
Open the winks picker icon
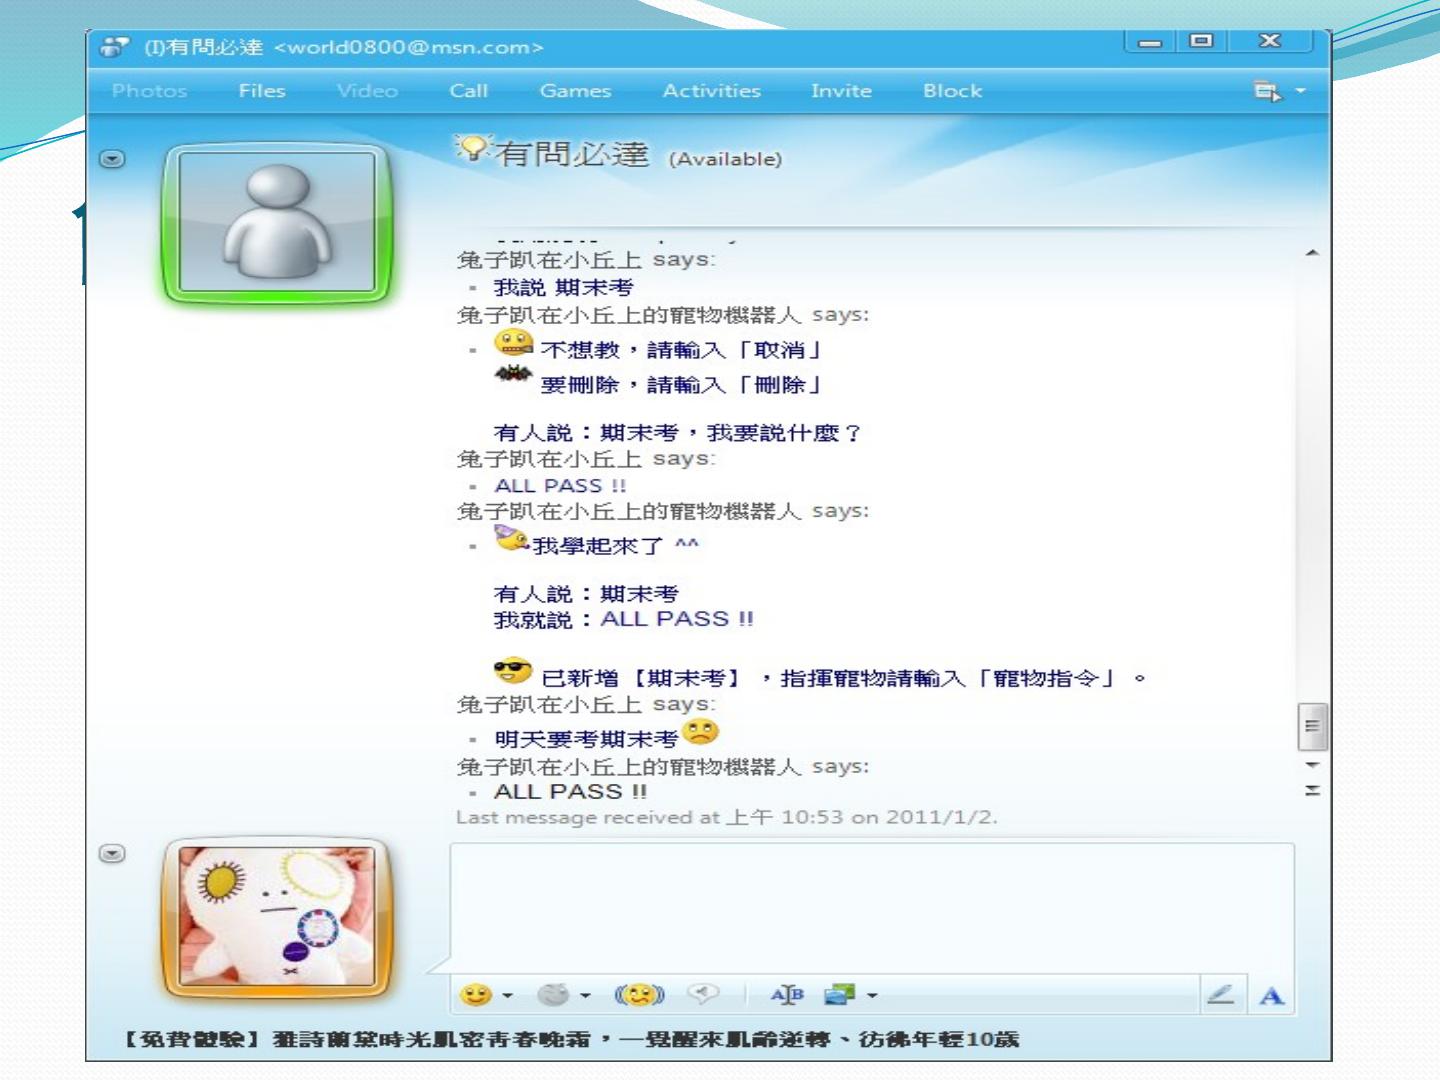pyautogui.click(x=553, y=994)
